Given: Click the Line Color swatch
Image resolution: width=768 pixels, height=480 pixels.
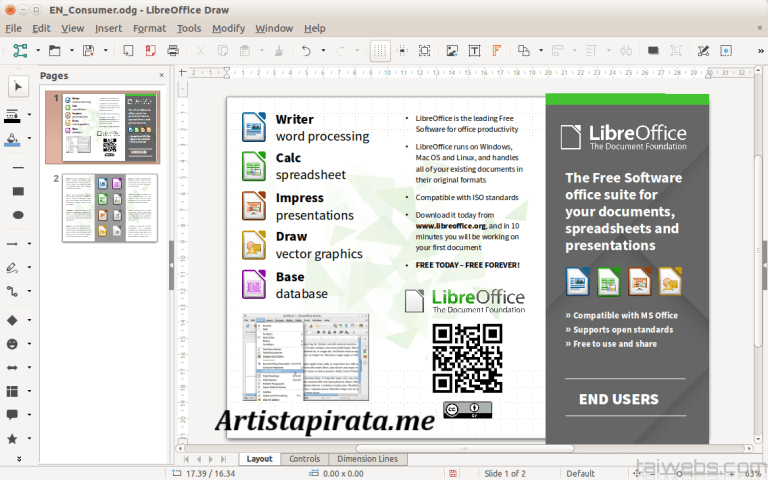Looking at the screenshot, I should click(x=12, y=115).
